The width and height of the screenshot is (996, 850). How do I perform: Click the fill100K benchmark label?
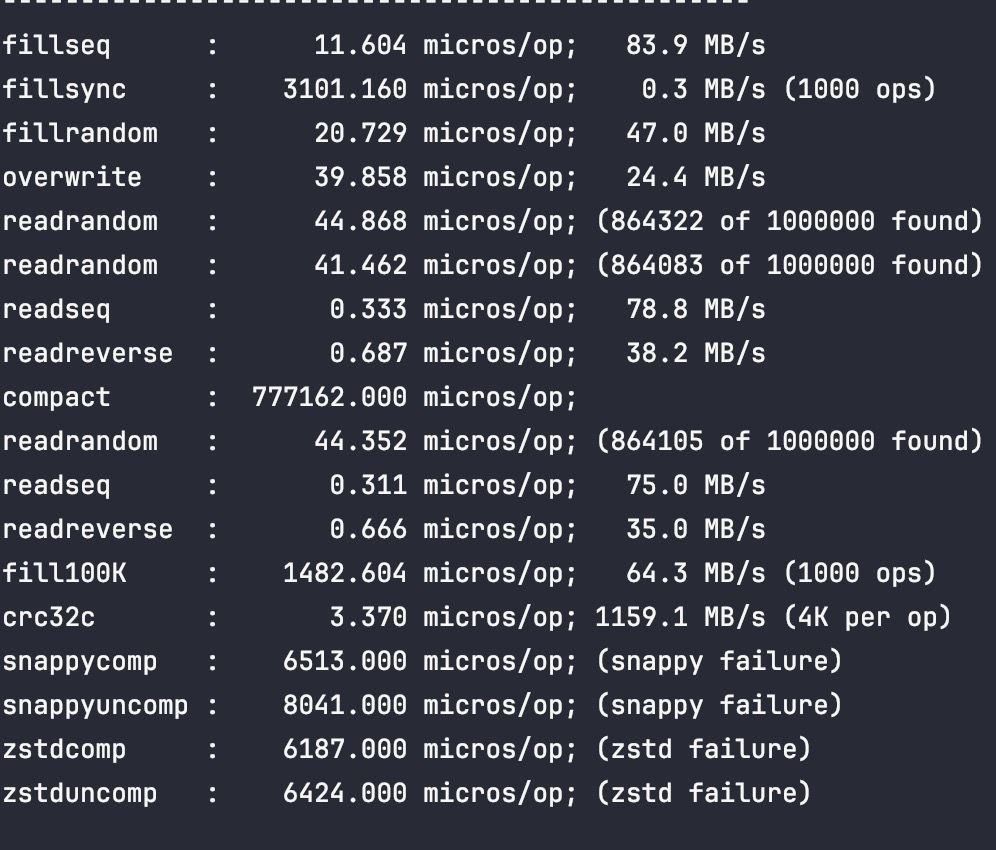click(64, 574)
